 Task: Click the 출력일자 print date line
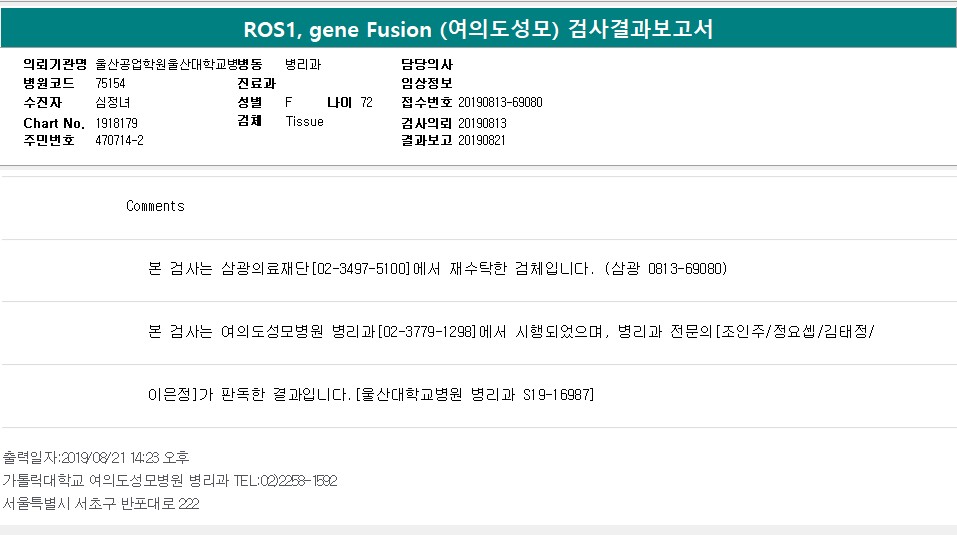tap(96, 457)
